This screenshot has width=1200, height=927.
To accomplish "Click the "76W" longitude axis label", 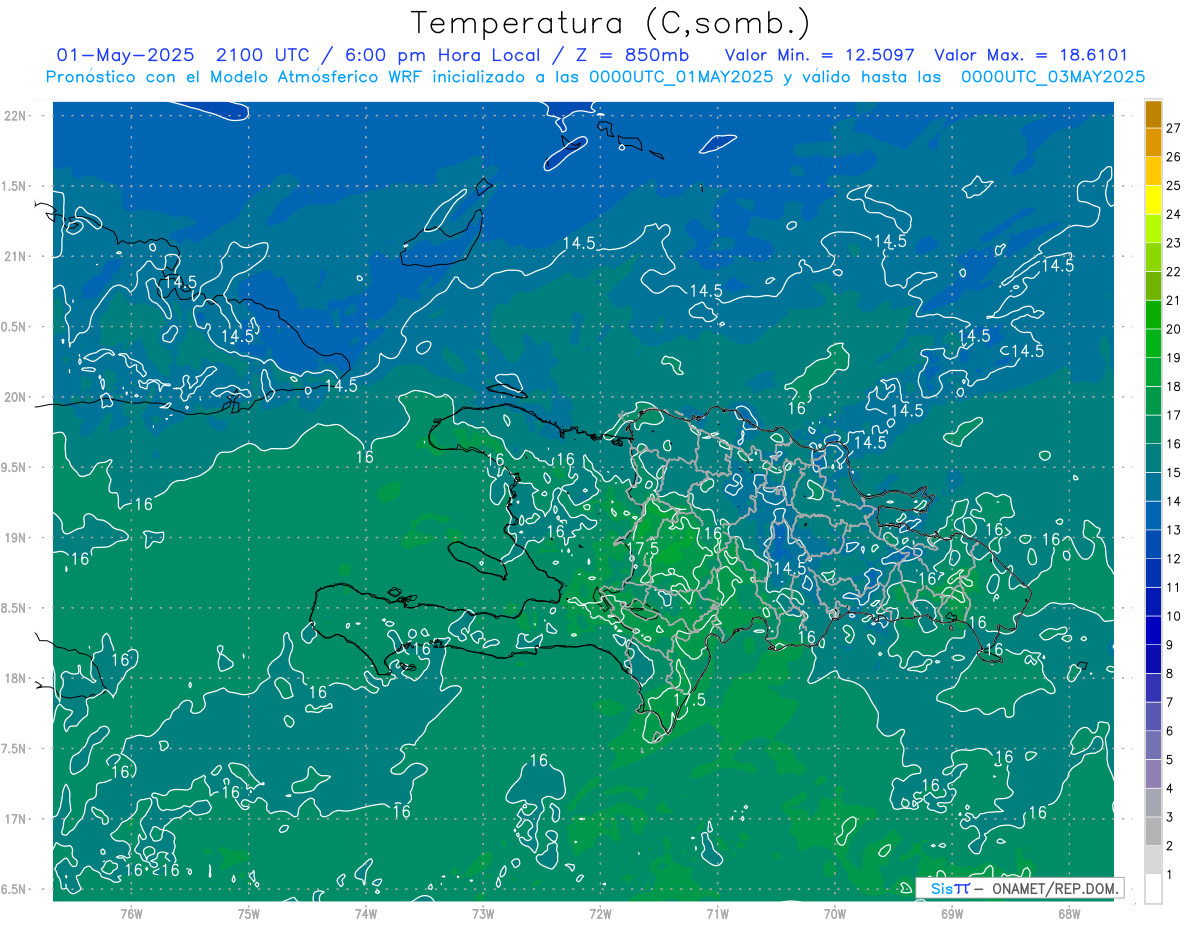I will [131, 913].
